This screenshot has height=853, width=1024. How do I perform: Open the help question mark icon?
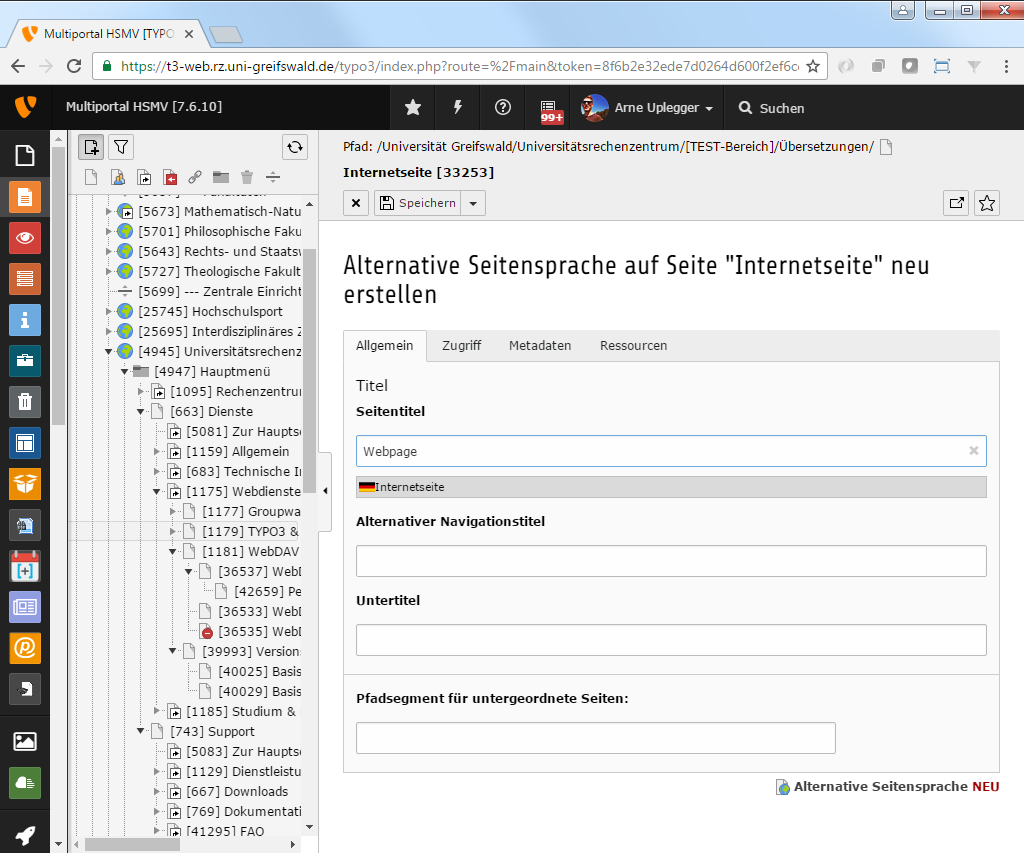tap(503, 108)
